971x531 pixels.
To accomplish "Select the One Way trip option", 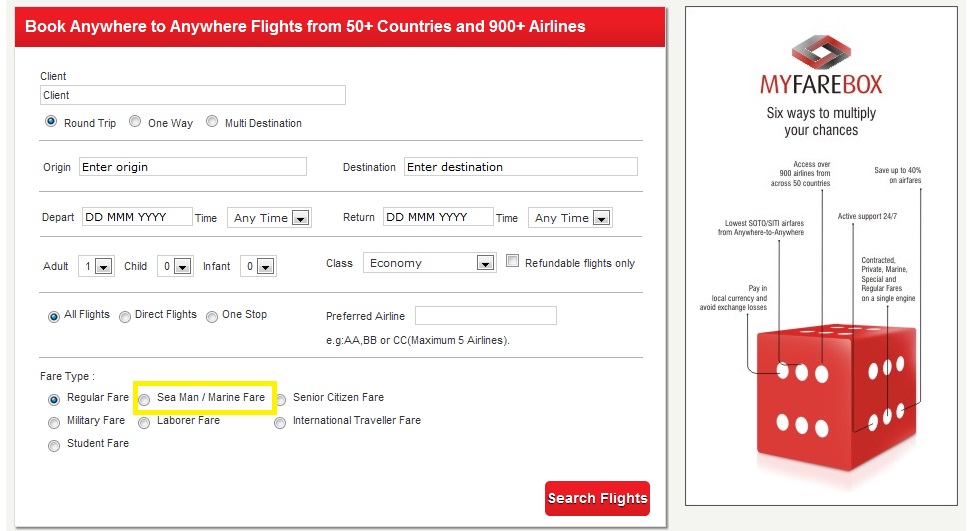I will pos(135,122).
